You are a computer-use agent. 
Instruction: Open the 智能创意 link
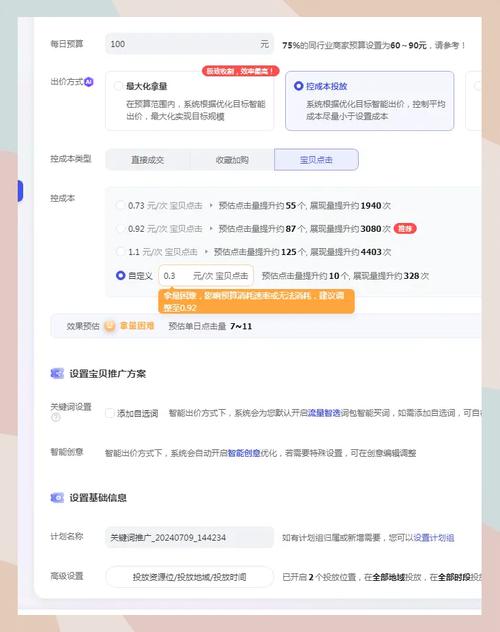tap(244, 453)
